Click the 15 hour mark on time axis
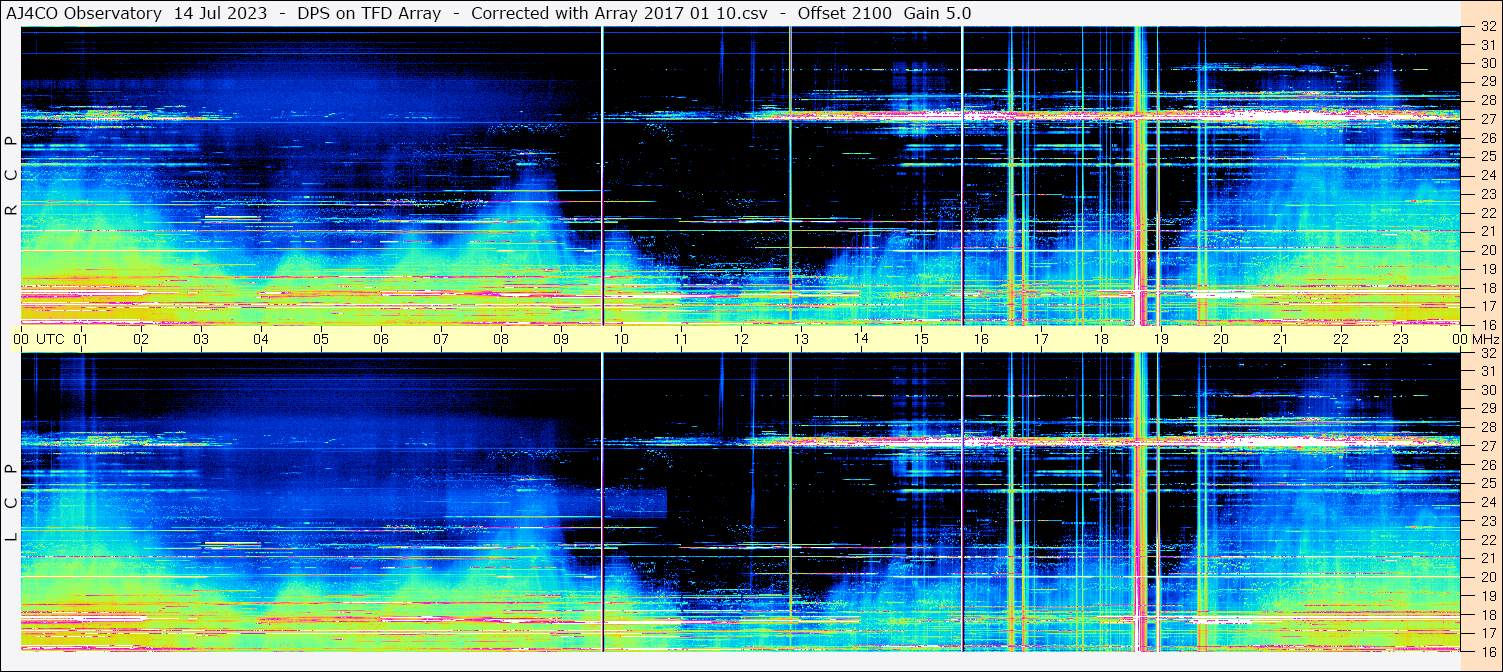1503x672 pixels. point(921,339)
